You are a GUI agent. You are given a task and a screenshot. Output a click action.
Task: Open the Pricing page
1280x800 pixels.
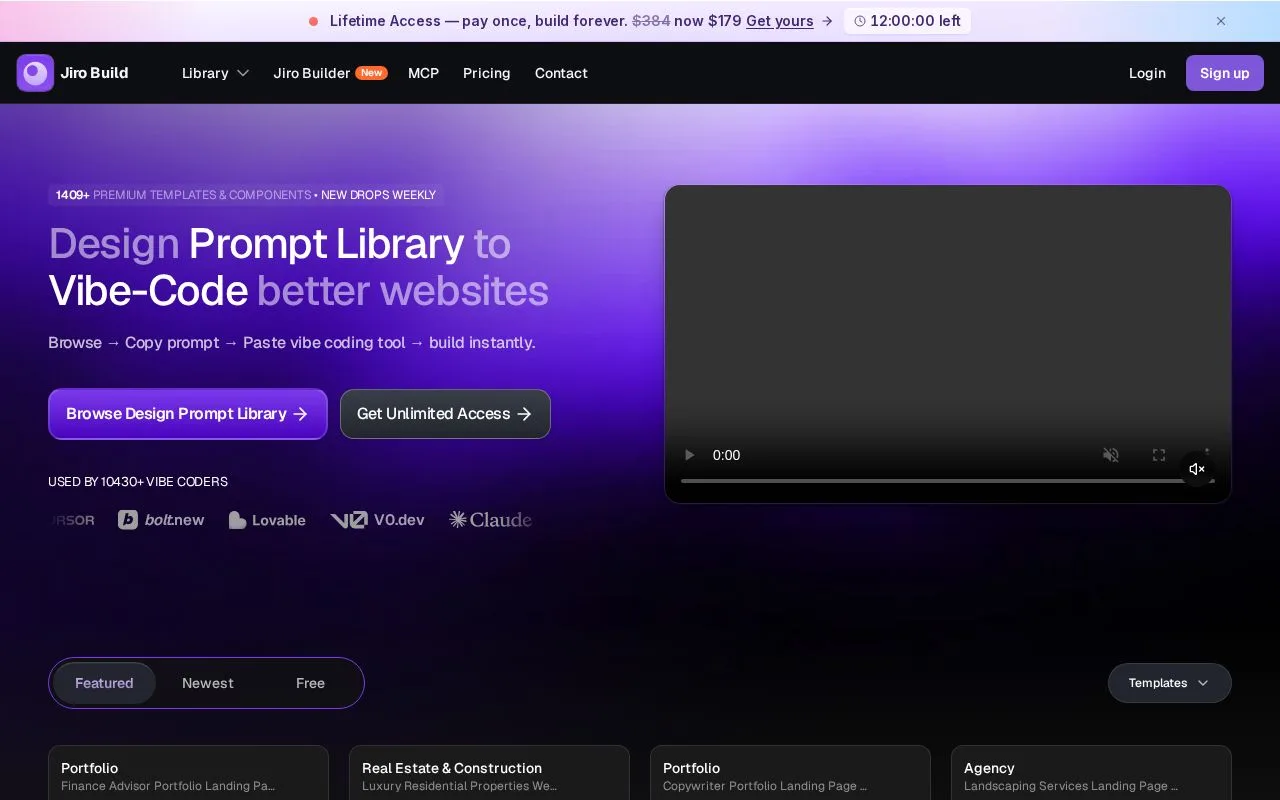pos(487,73)
